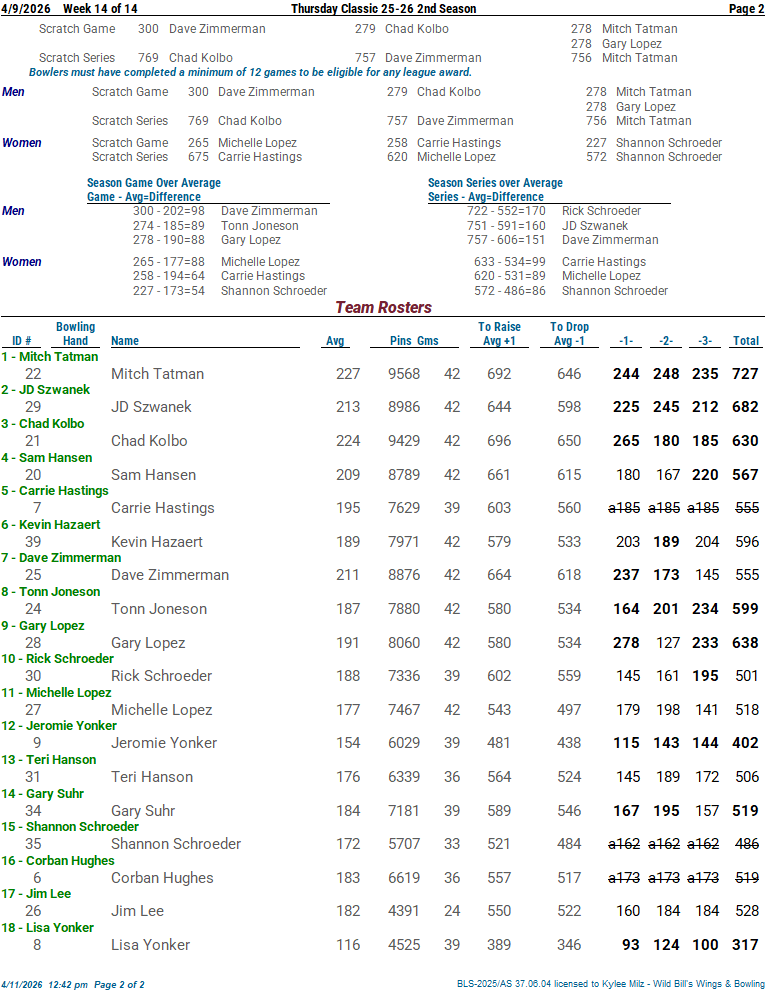
Task: Click the 'Team Rosters' section heading
Action: pos(384,307)
